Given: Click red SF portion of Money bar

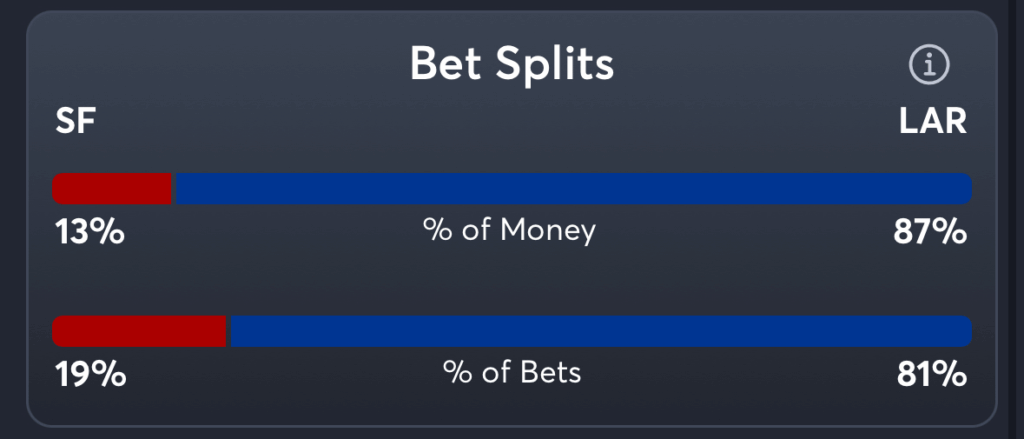Looking at the screenshot, I should pos(112,189).
